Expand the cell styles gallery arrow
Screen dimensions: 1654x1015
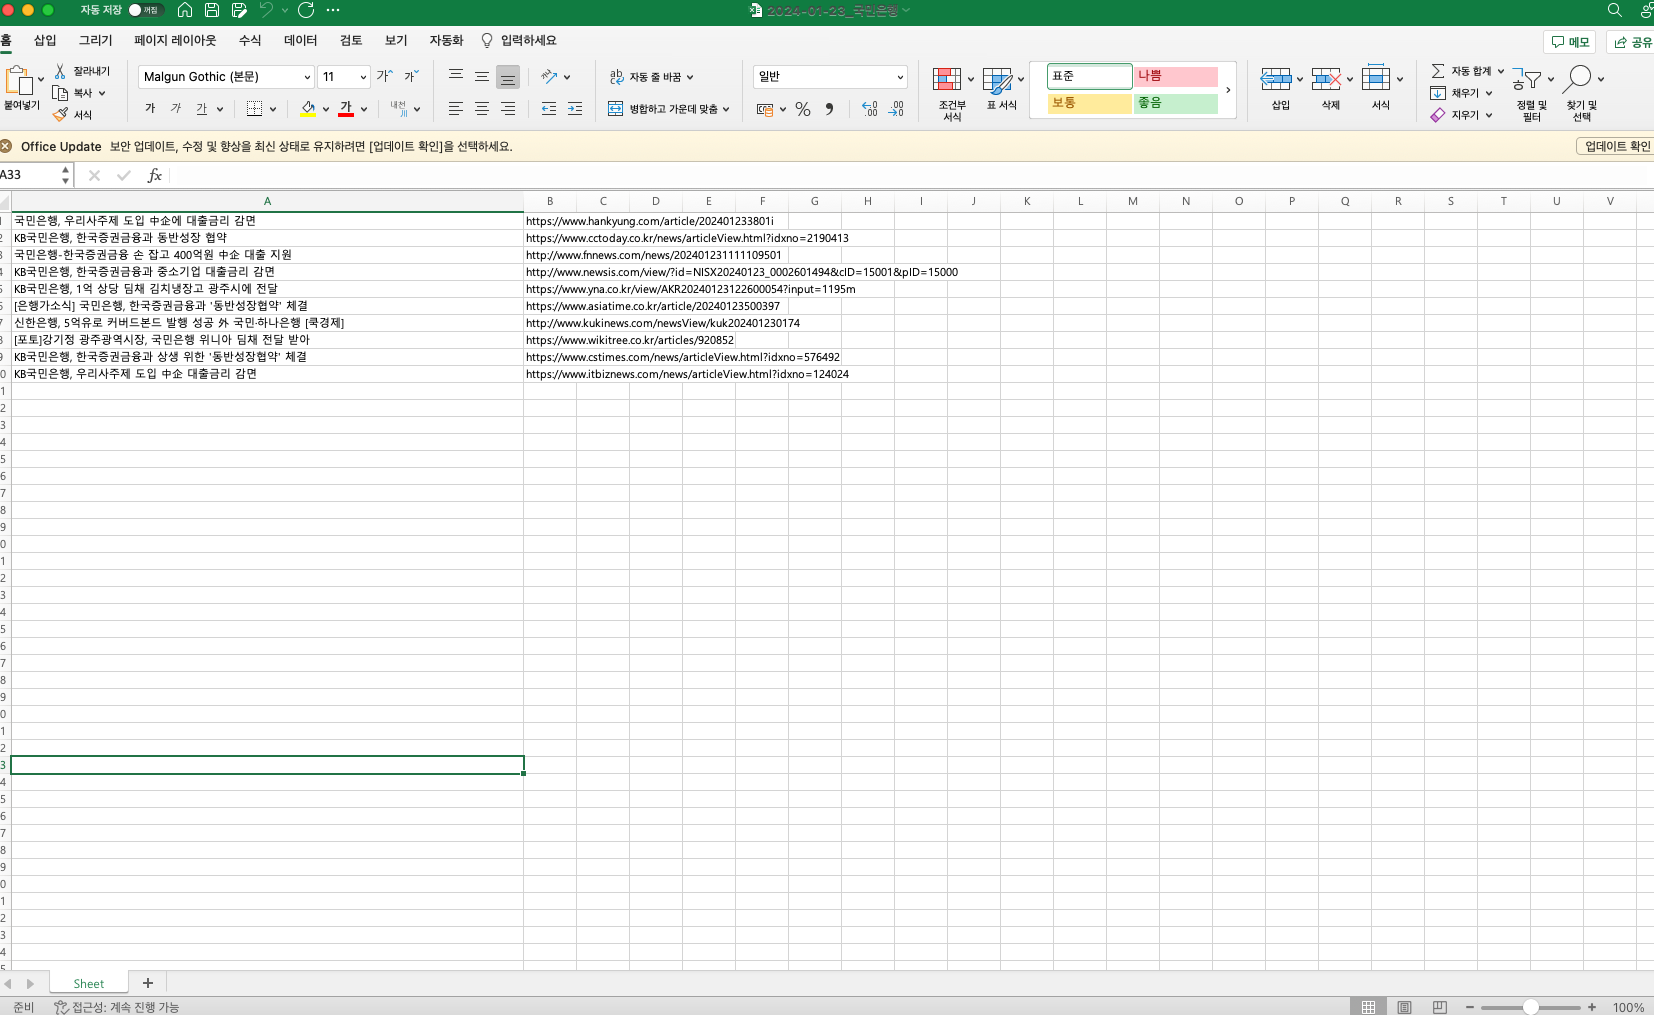1228,90
